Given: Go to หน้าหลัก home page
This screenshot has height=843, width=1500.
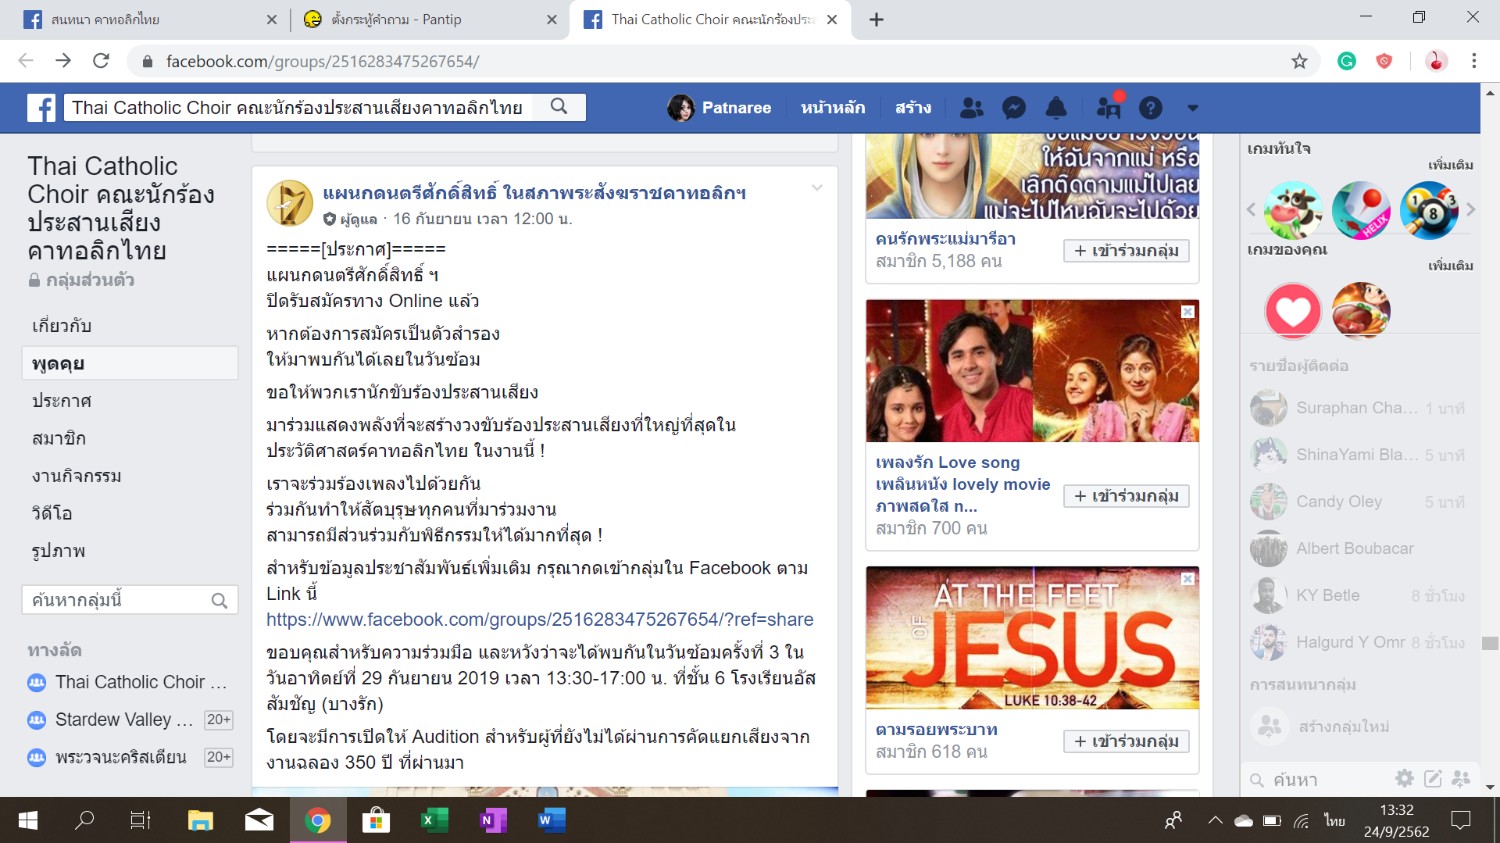Looking at the screenshot, I should (833, 108).
